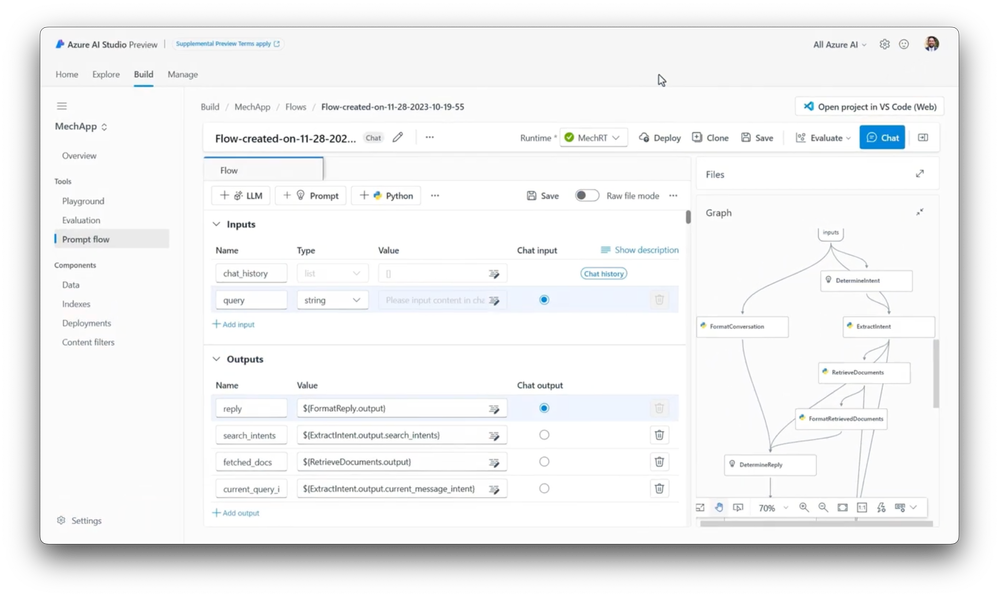Select the hand pan tool in the graph toolbar
Image resolution: width=999 pixels, height=597 pixels.
pyautogui.click(x=719, y=507)
